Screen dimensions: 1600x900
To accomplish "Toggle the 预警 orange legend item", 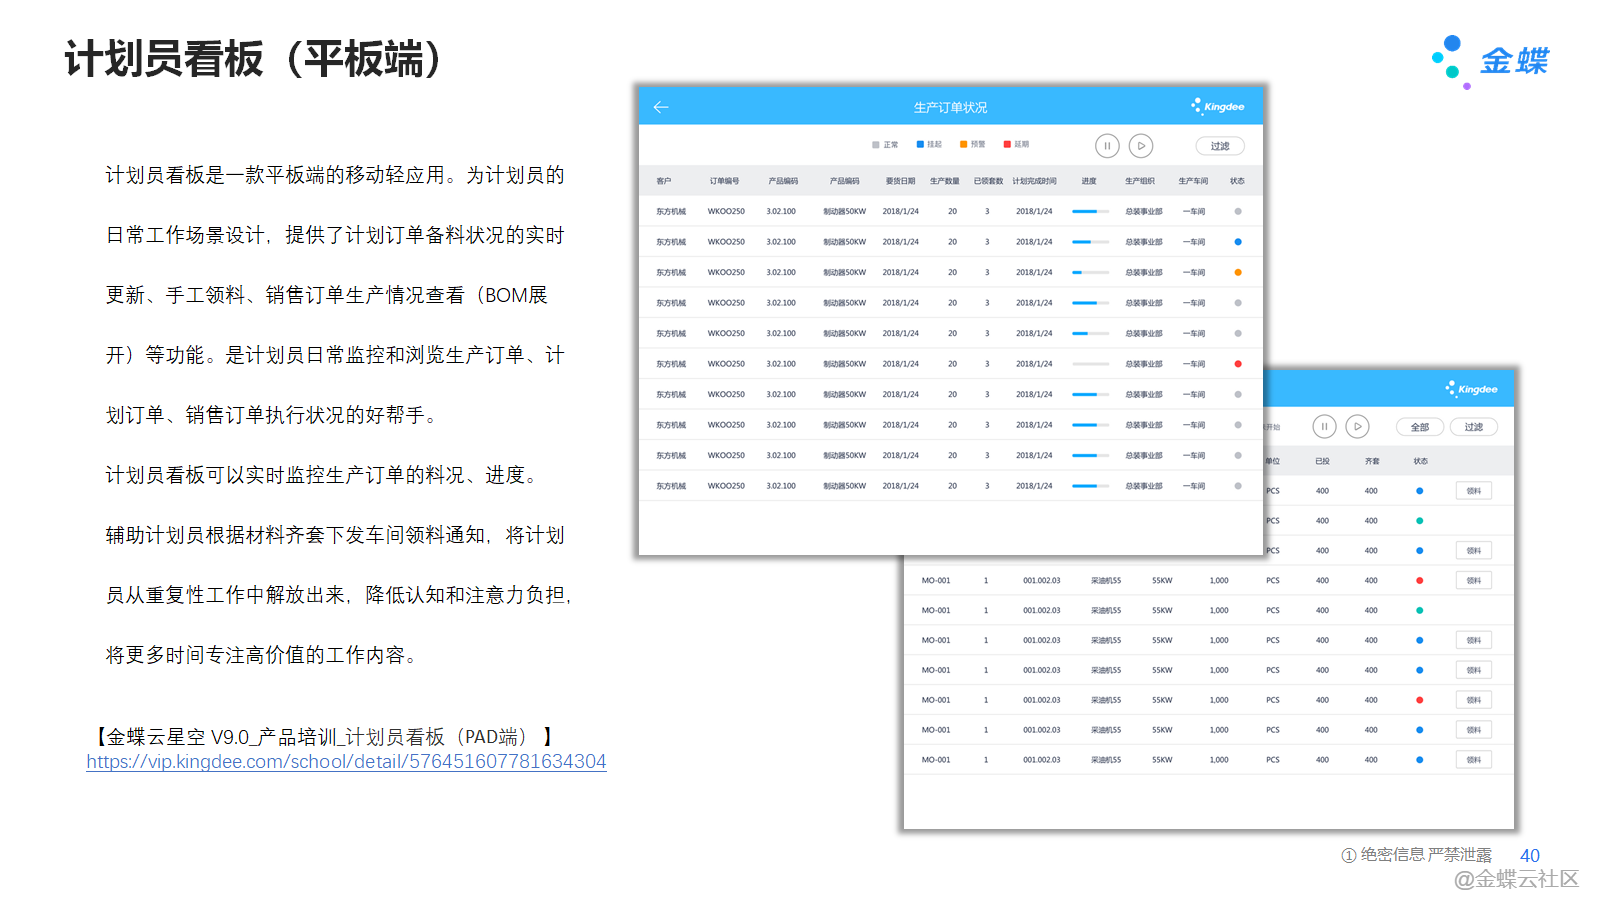I will tap(972, 145).
